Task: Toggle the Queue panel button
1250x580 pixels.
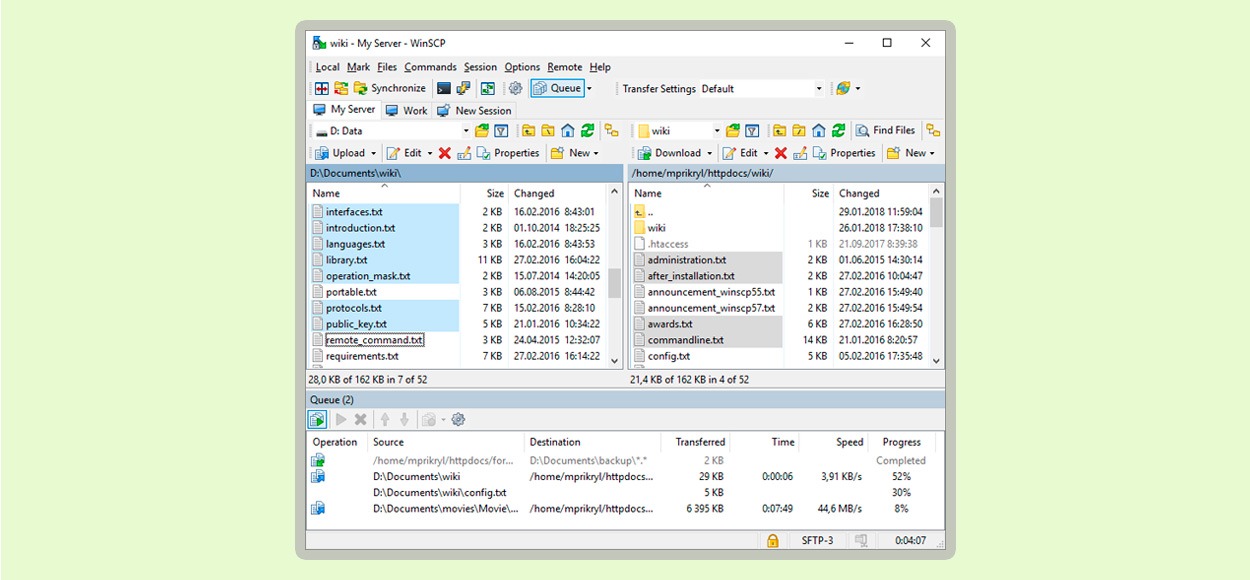Action: [557, 88]
